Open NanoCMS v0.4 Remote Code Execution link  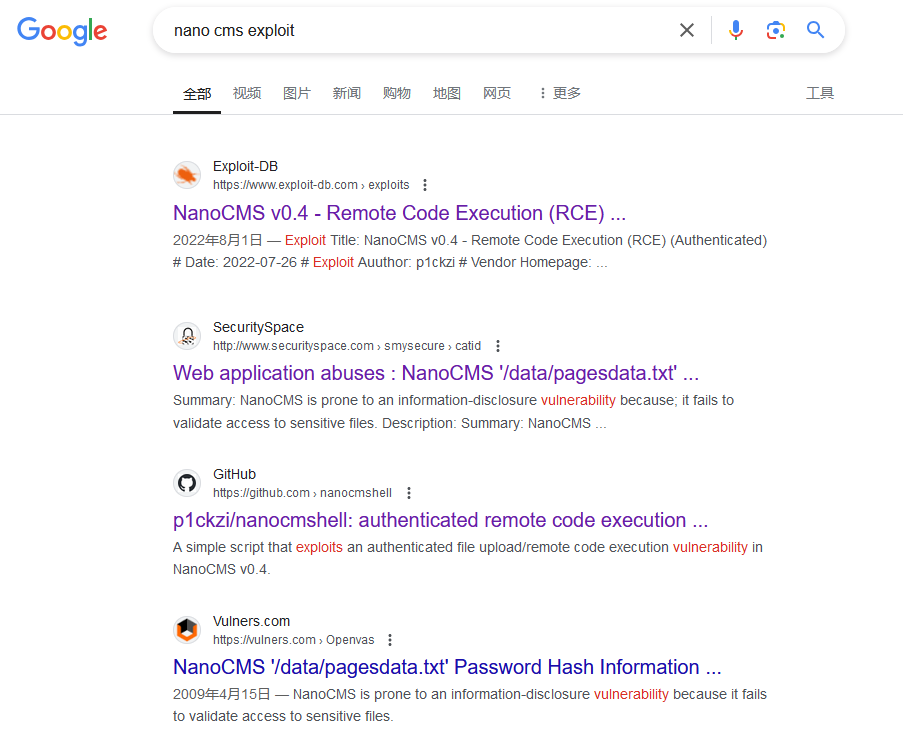pos(400,213)
